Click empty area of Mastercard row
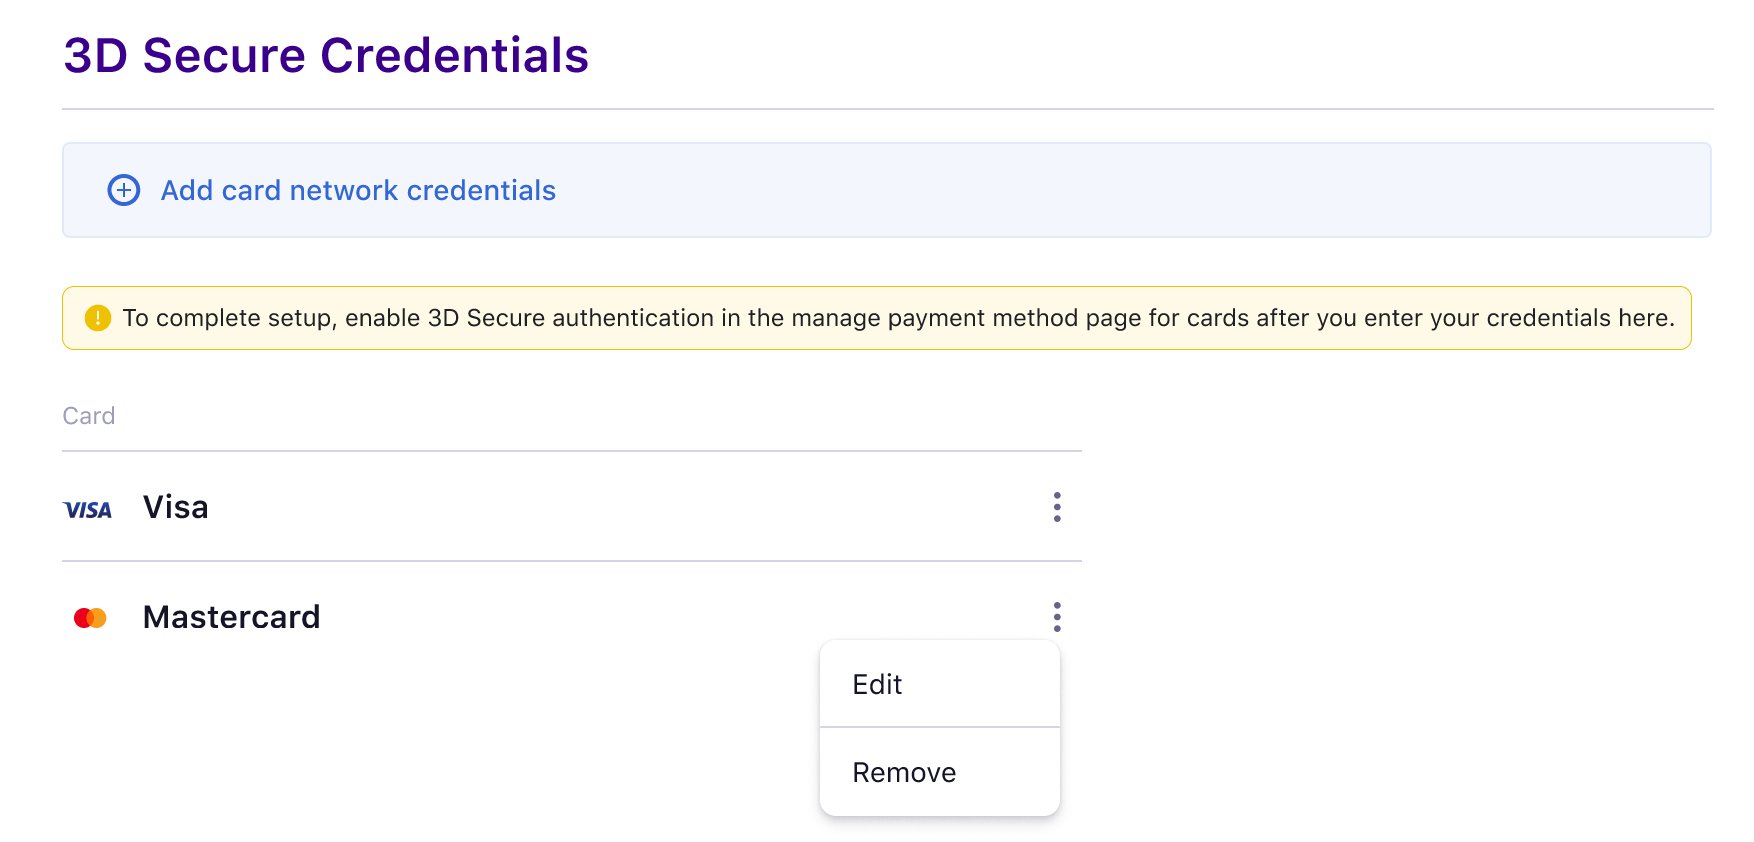The width and height of the screenshot is (1754, 842). [620, 617]
